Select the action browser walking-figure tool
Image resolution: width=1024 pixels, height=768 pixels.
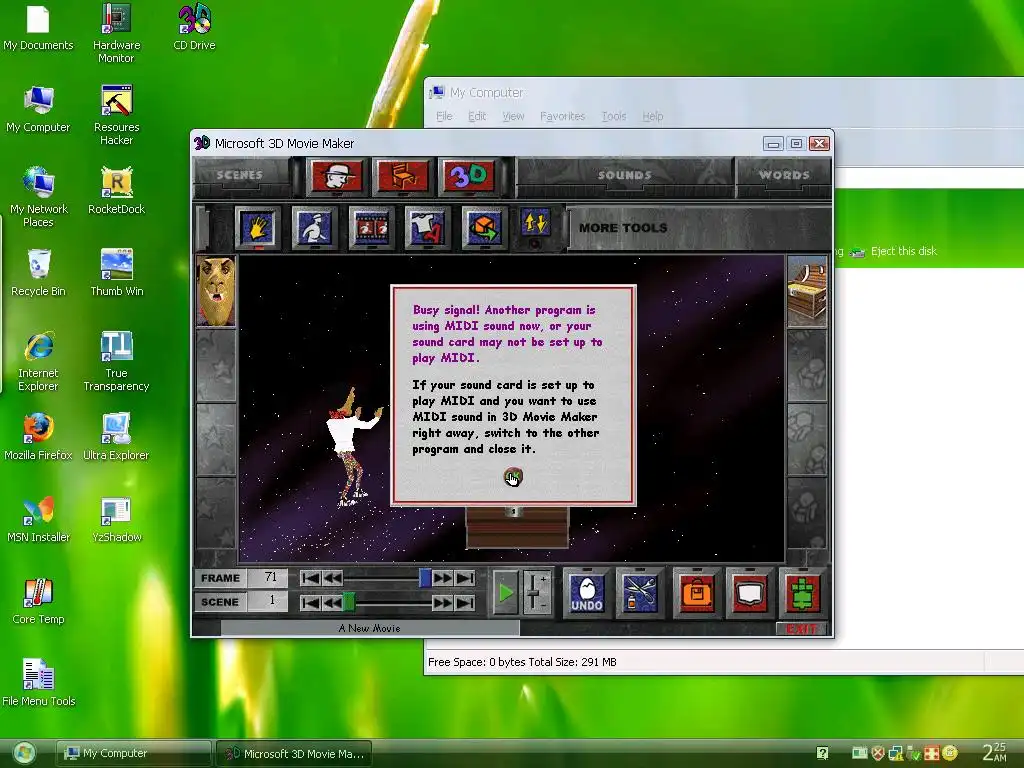pos(315,227)
